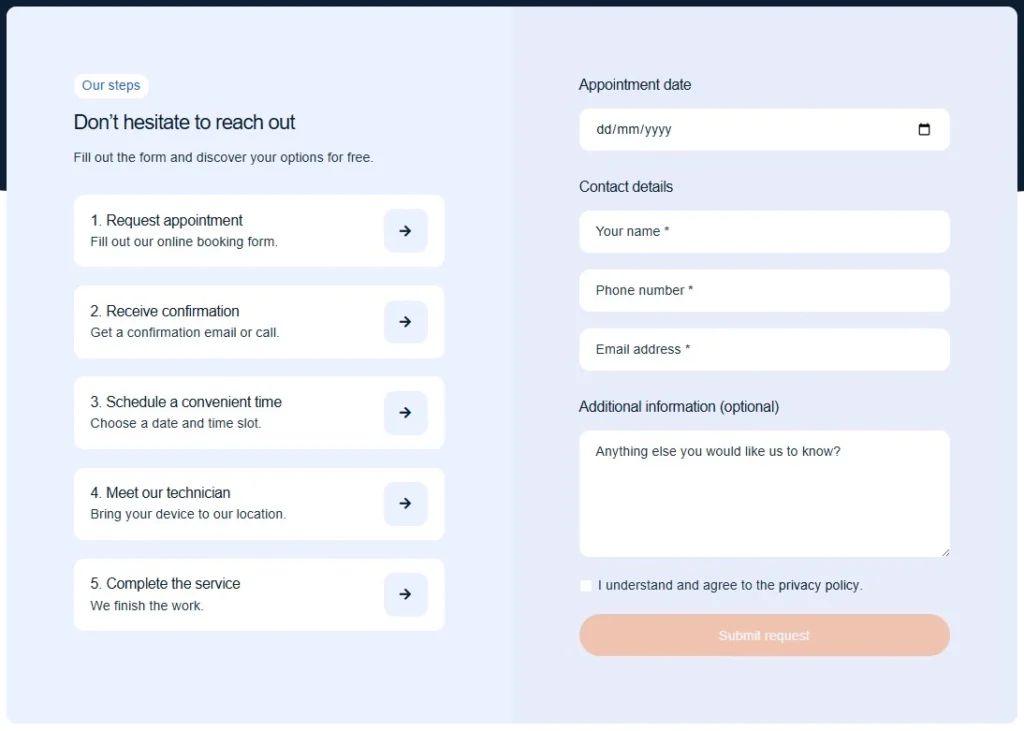1024x731 pixels.
Task: Click the arrow icon for Request appointment
Action: [x=405, y=231]
